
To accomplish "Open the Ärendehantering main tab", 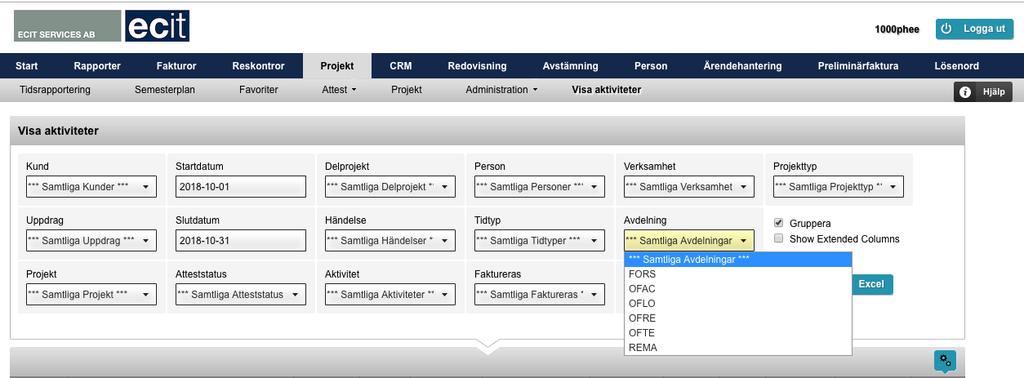I will 743,66.
